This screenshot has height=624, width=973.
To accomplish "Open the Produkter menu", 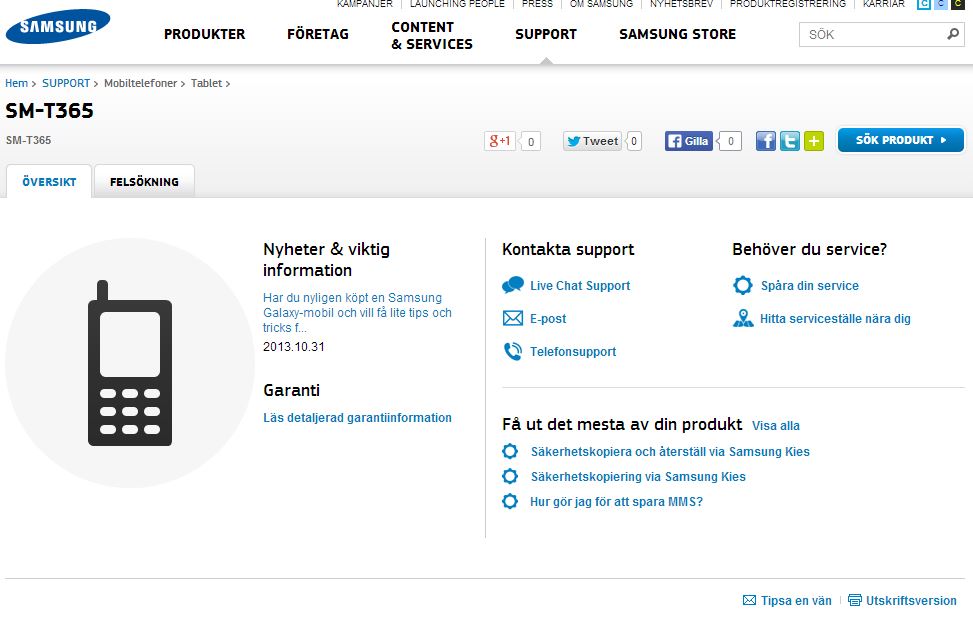I will pyautogui.click(x=204, y=34).
